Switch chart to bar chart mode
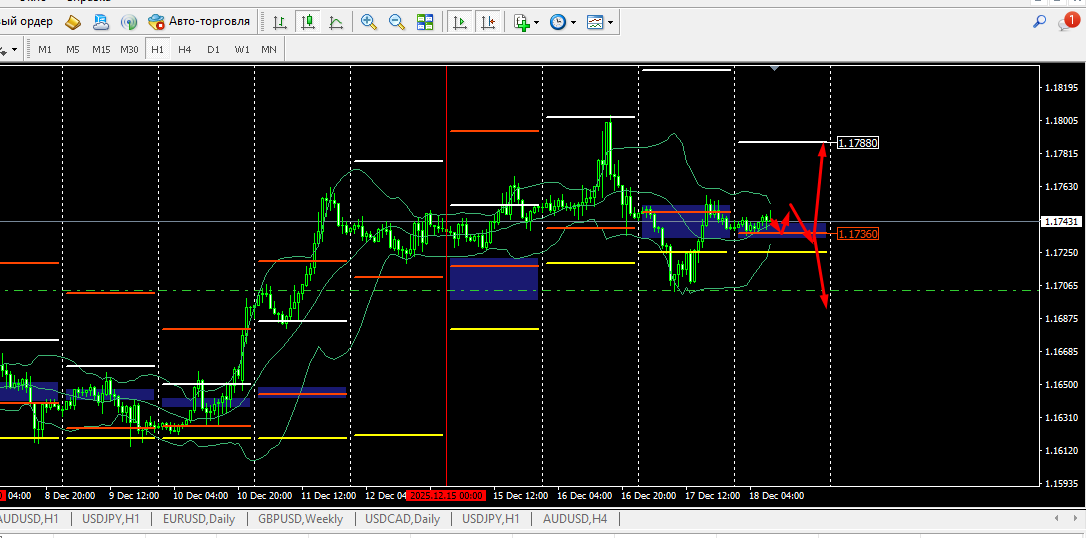Viewport: 1086px width, 538px height. 280,22
